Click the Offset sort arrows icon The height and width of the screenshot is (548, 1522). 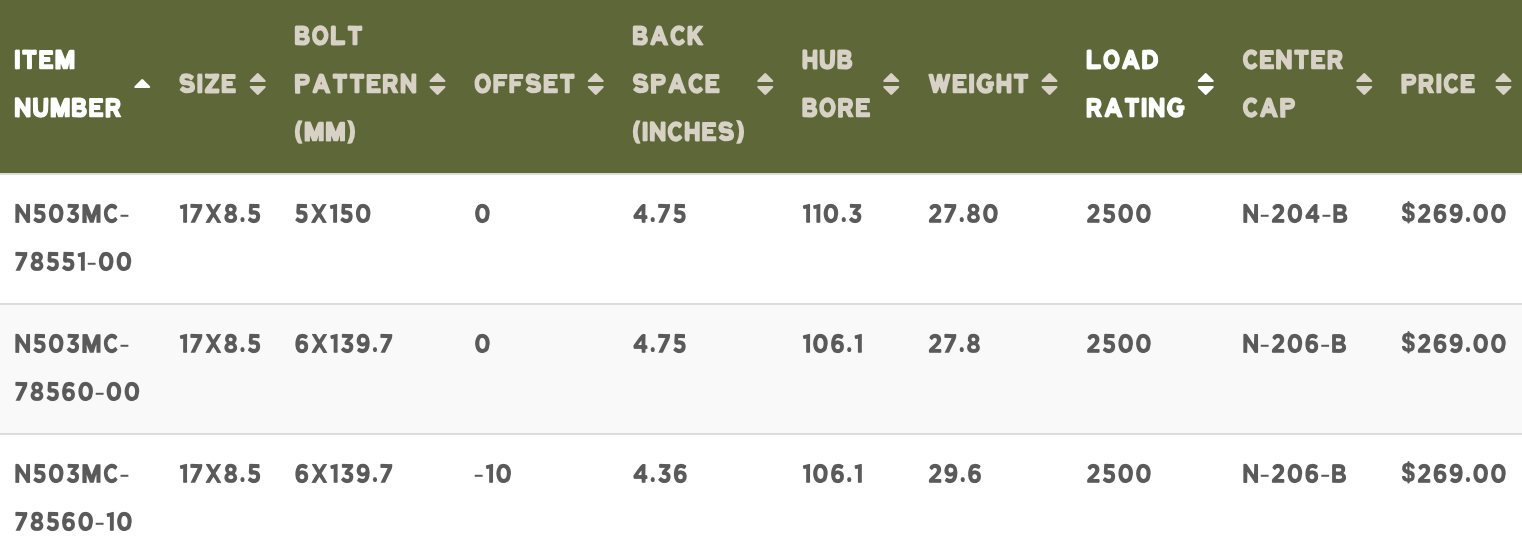(x=596, y=84)
